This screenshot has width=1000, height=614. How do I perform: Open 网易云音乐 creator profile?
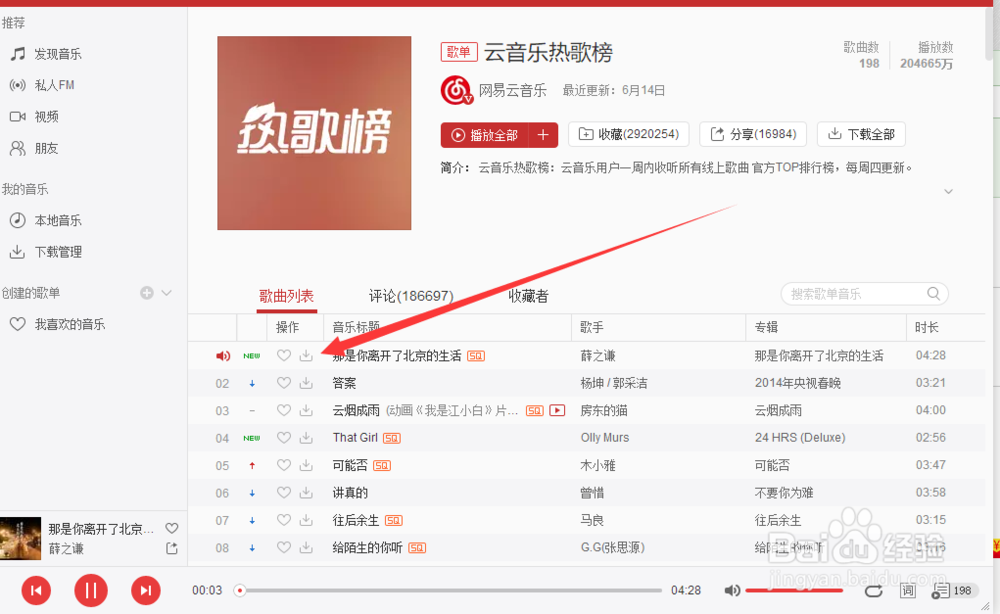coord(513,91)
